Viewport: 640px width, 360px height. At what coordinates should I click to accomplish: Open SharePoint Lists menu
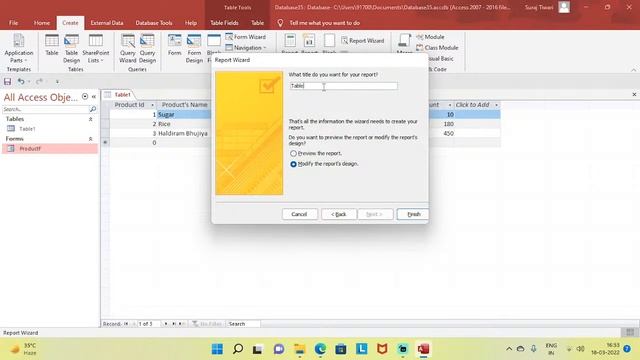pyautogui.click(x=96, y=48)
